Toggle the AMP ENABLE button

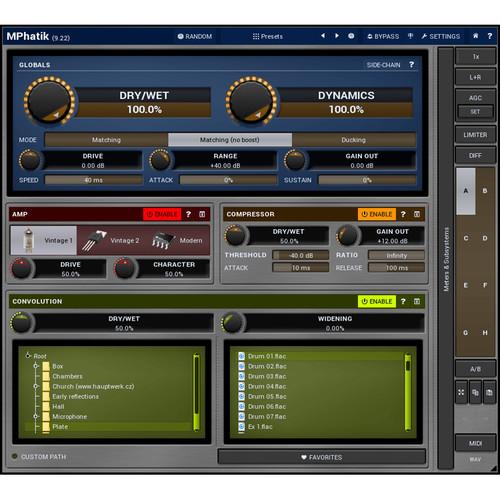[x=162, y=214]
